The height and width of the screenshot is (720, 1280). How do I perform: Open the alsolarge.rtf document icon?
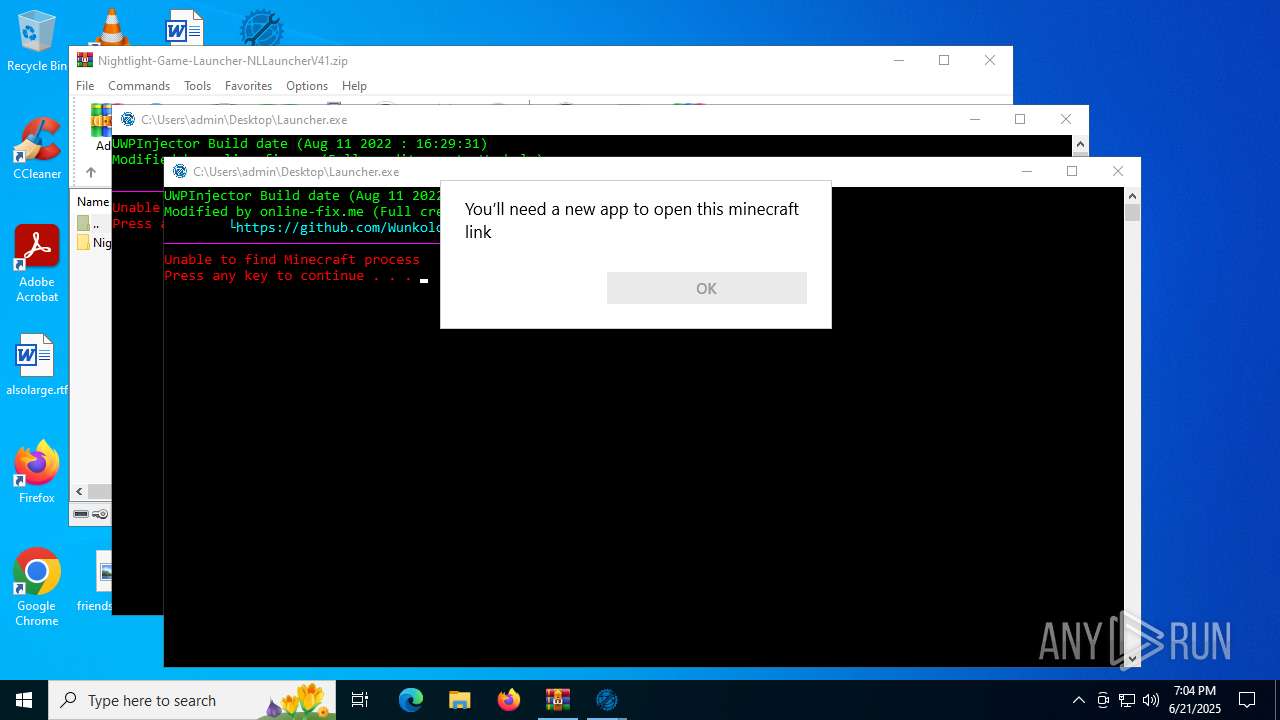[x=37, y=365]
